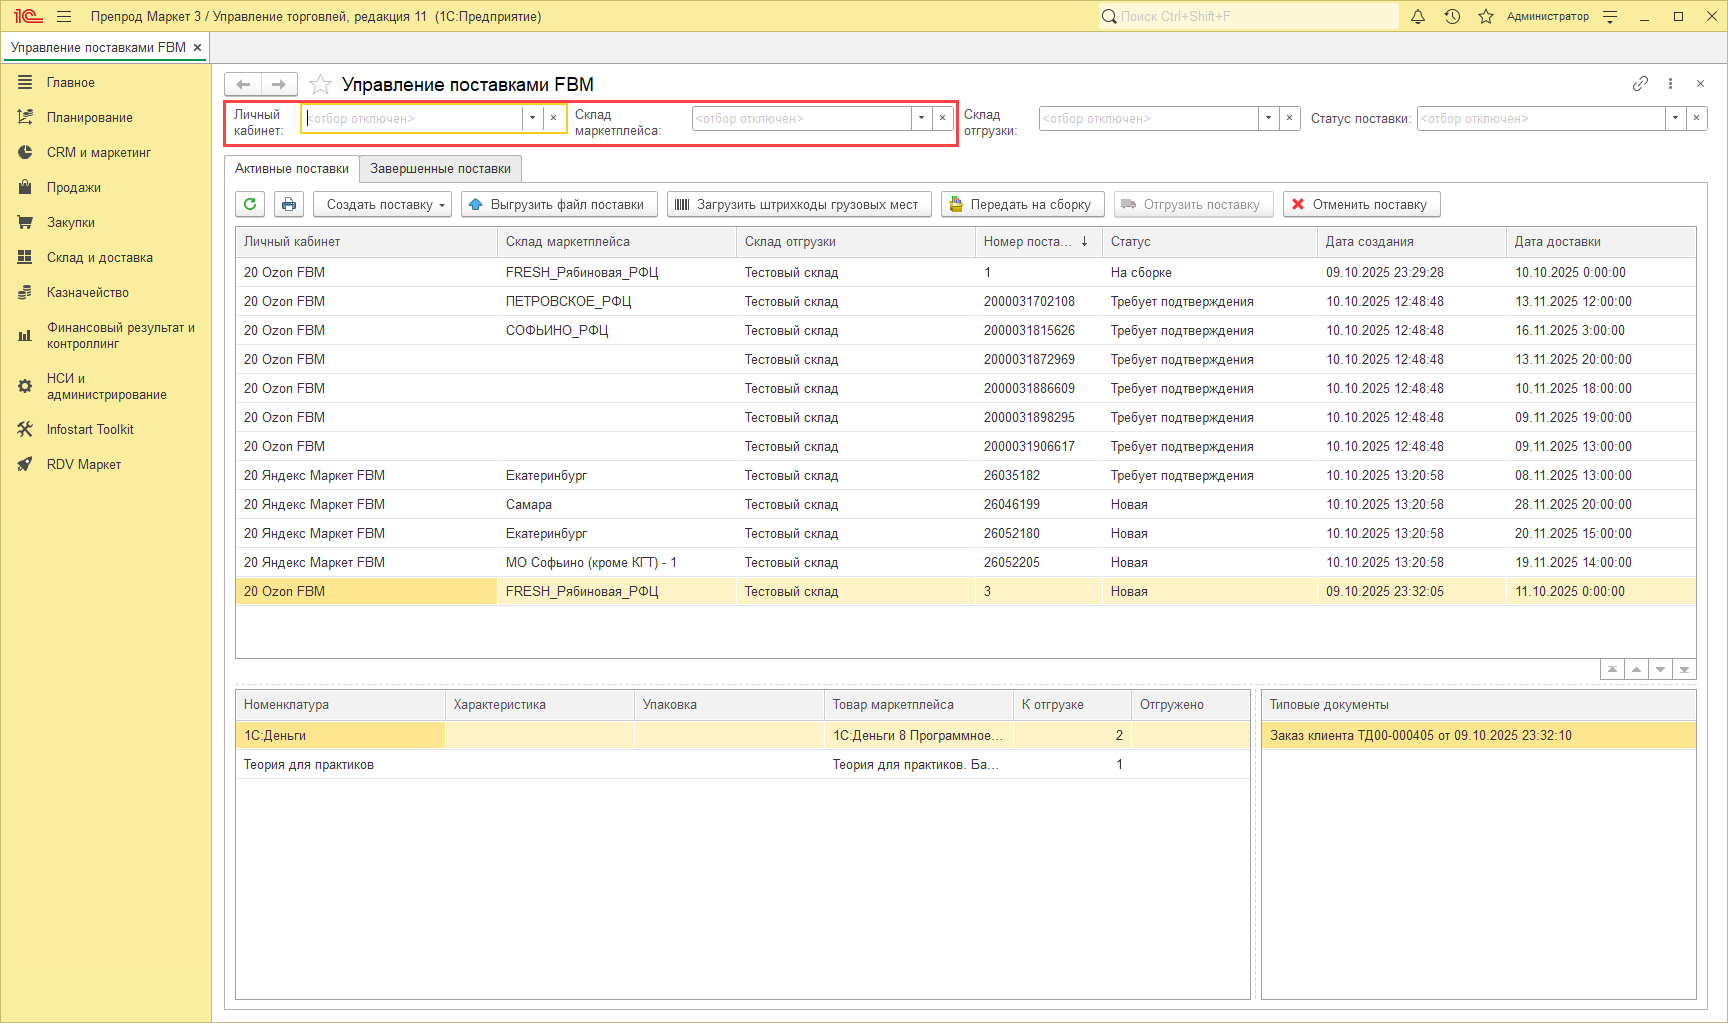Switch to Завершенные поставки tab

coord(440,168)
